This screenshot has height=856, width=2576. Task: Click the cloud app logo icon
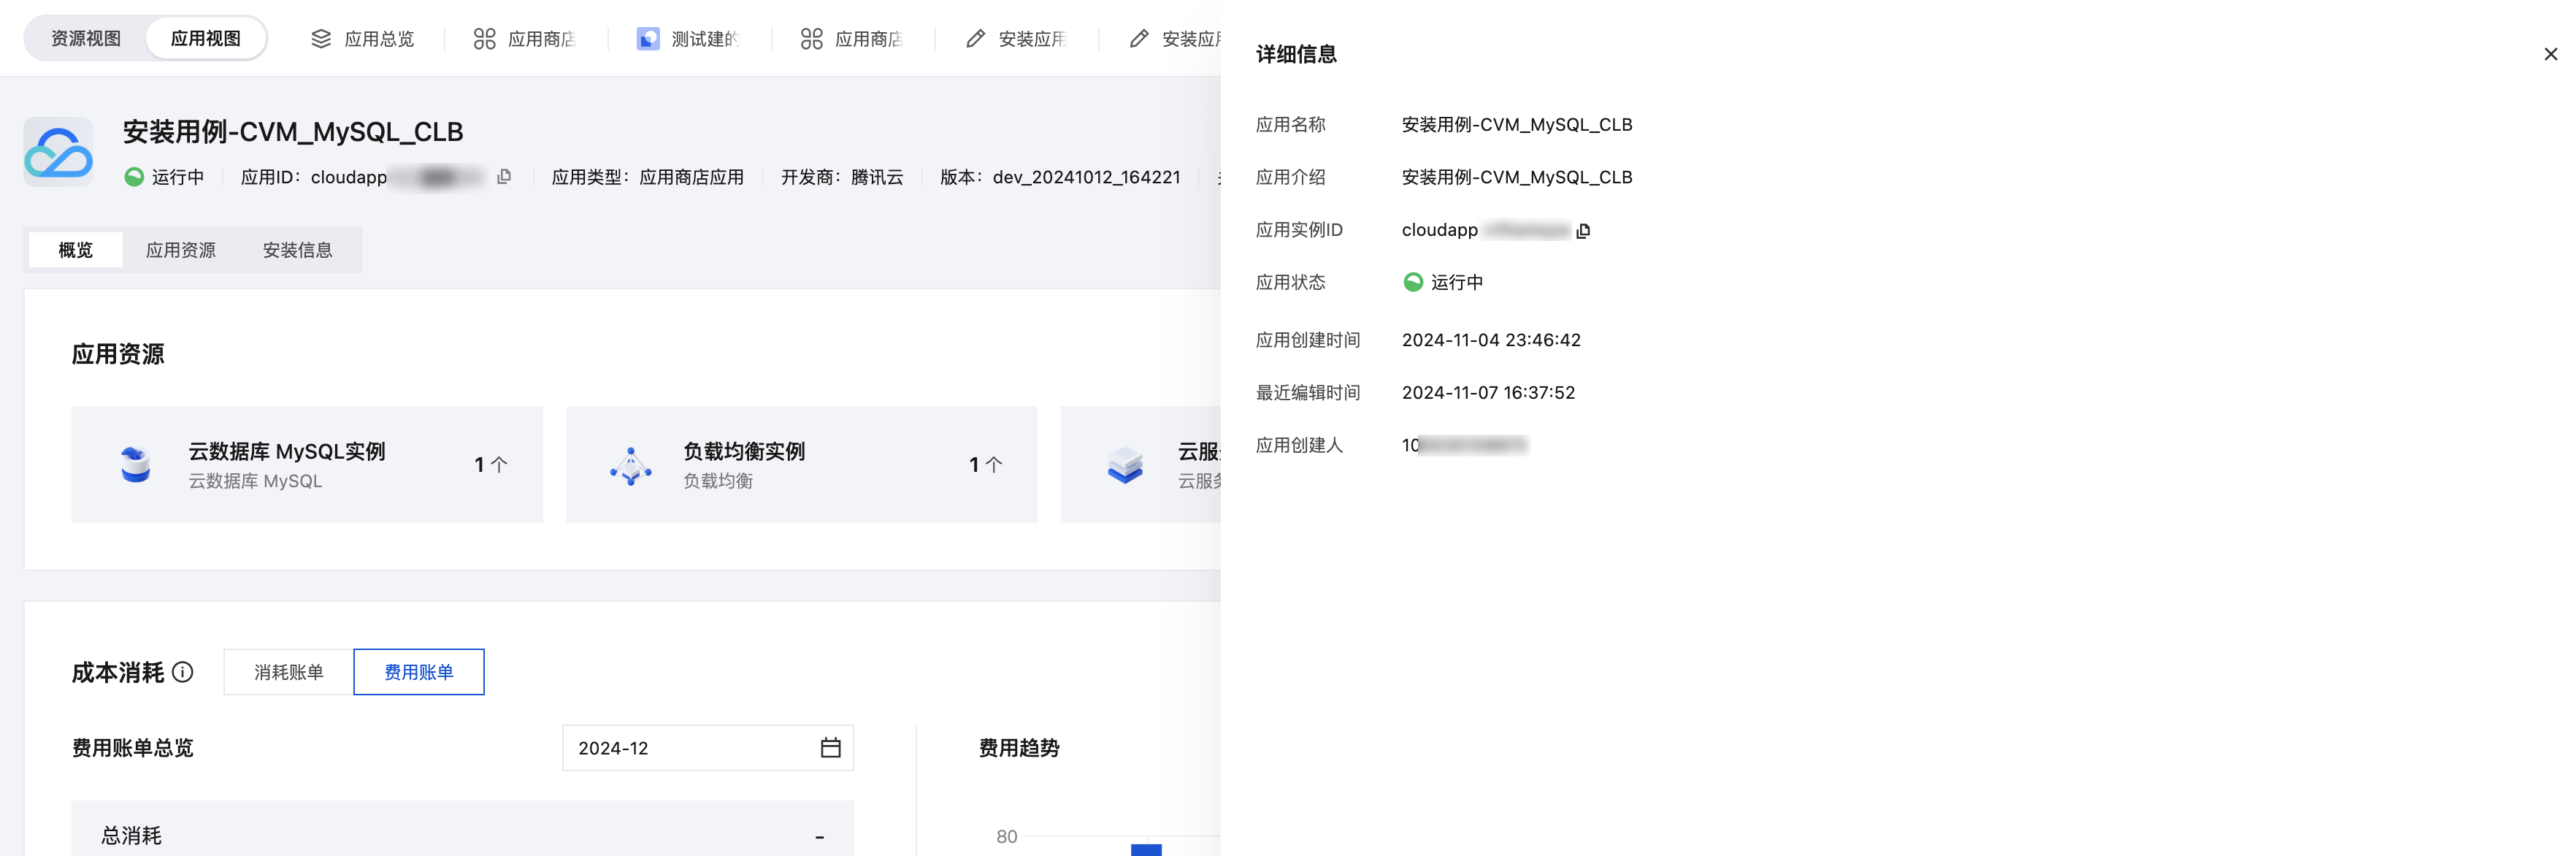click(x=58, y=152)
